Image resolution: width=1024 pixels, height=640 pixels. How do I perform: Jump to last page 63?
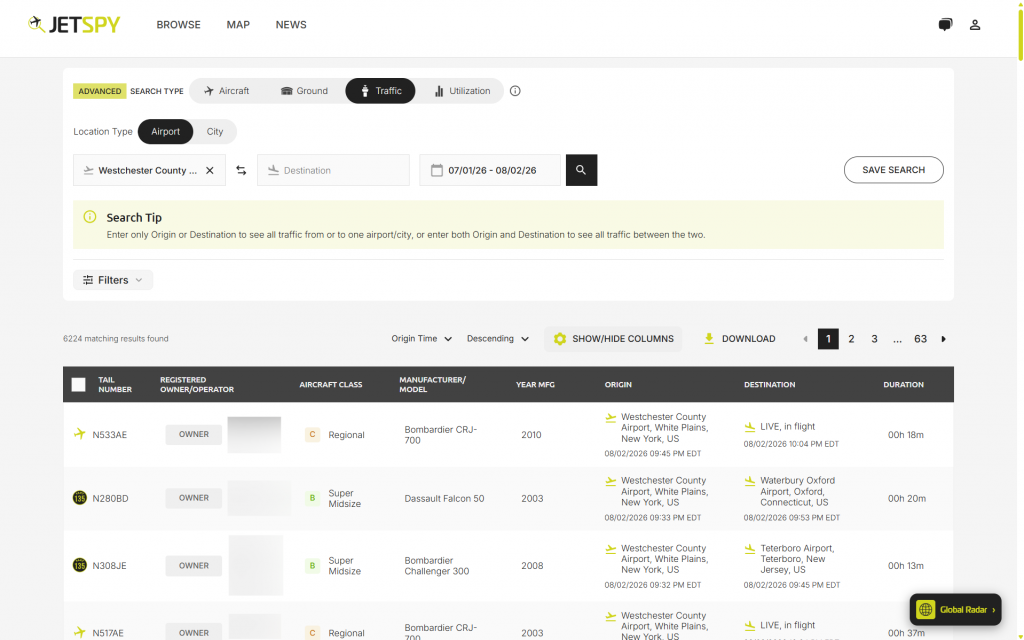click(920, 339)
